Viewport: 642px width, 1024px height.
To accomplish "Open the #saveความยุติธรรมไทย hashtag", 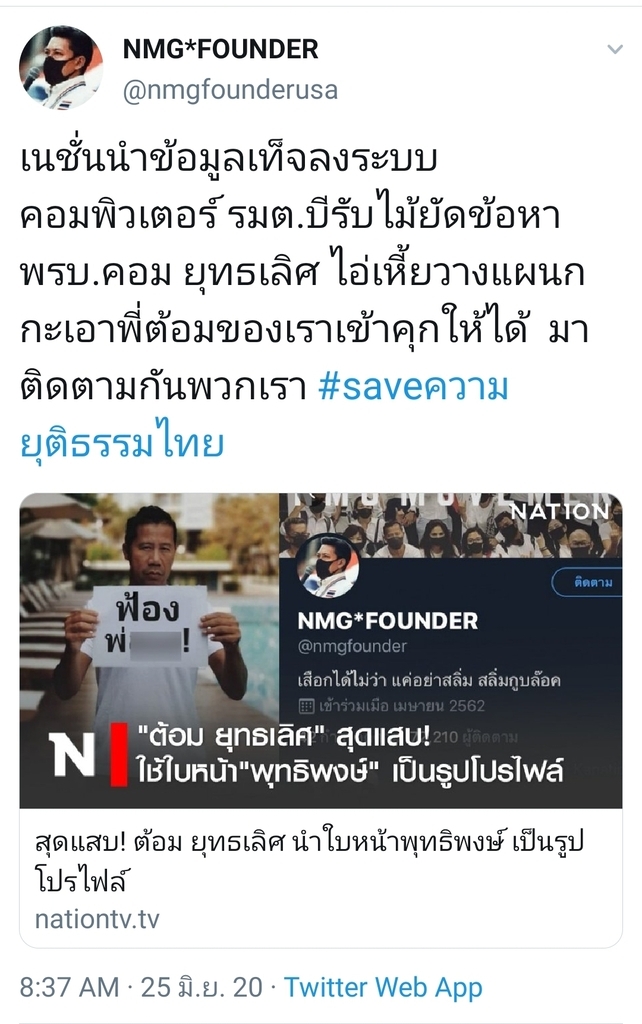I will (265, 415).
